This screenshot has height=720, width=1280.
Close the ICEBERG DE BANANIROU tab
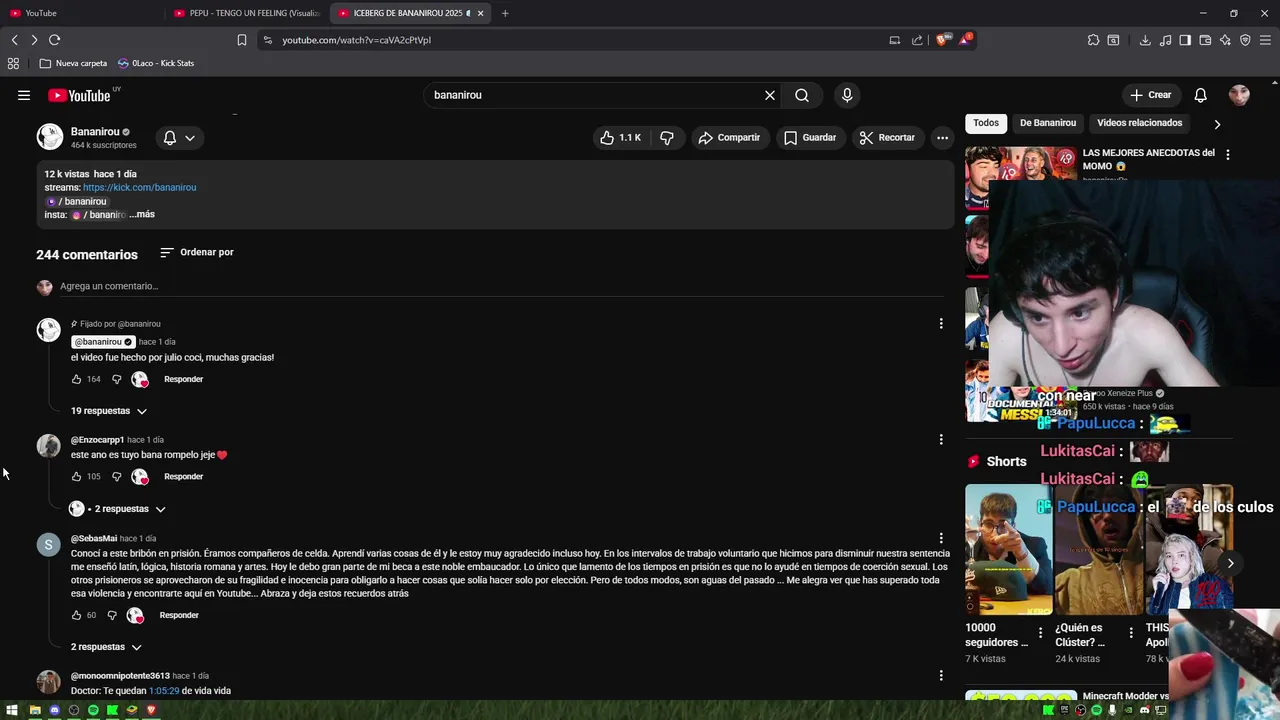pos(480,13)
